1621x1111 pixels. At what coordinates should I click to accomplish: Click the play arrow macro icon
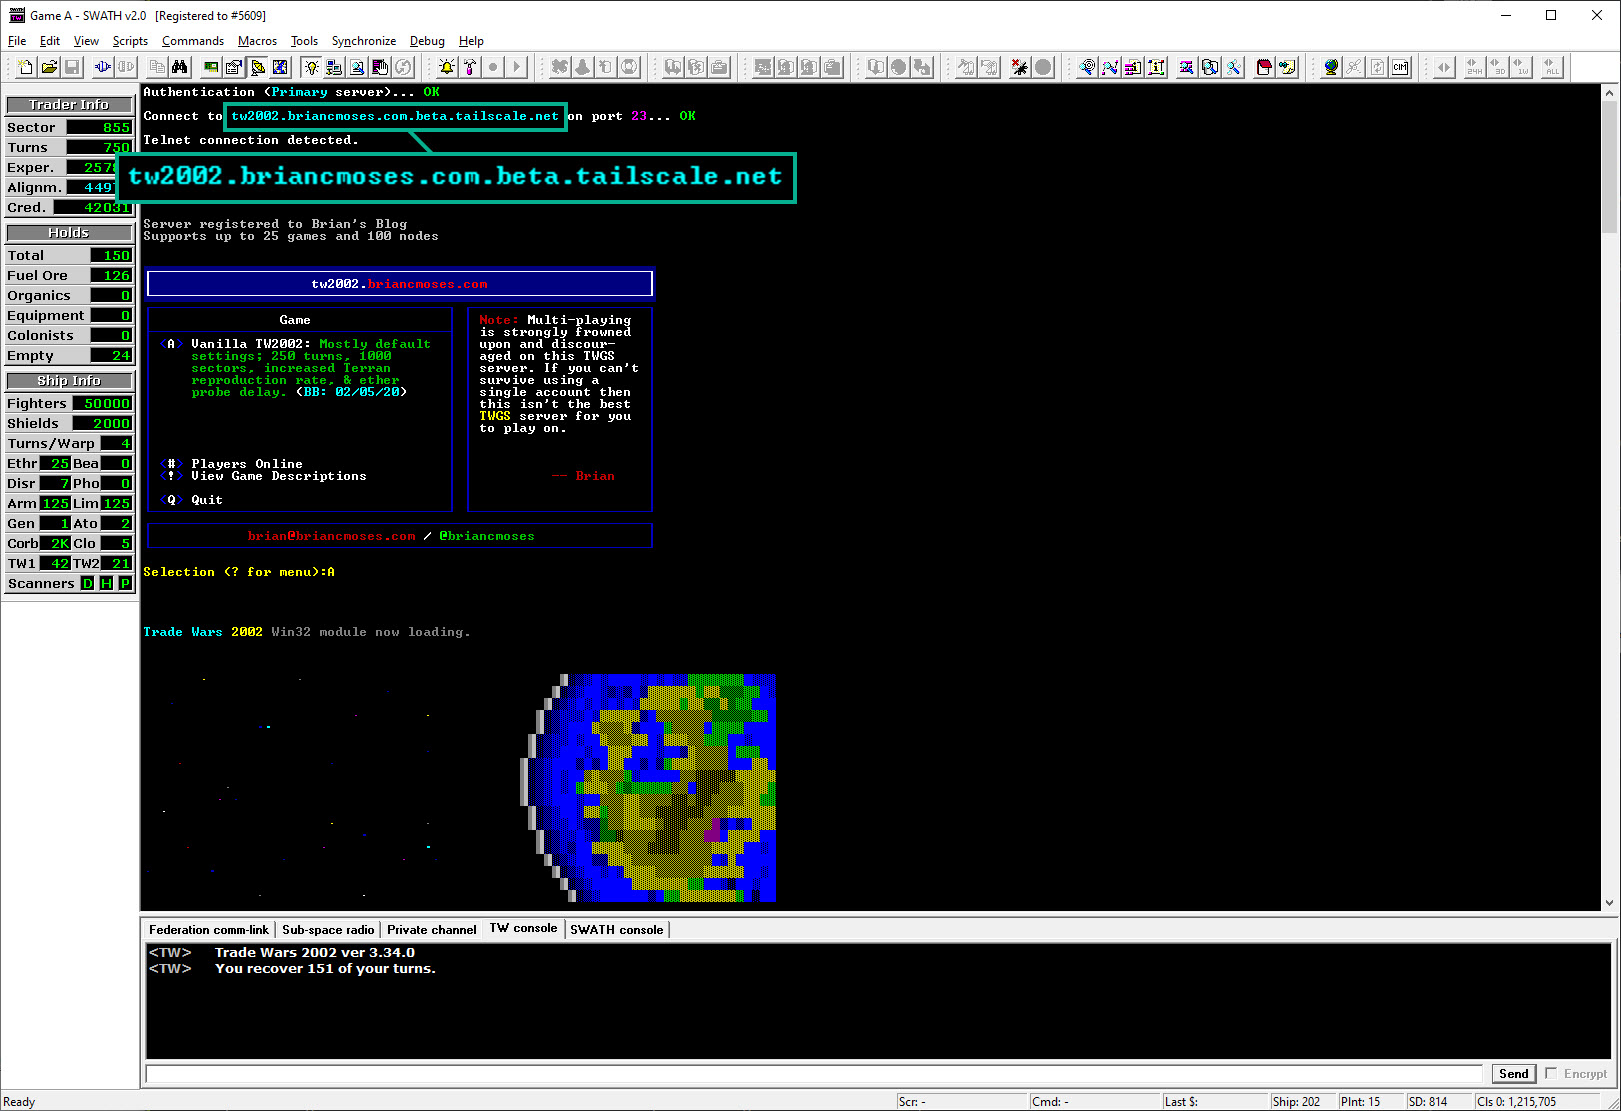[517, 67]
